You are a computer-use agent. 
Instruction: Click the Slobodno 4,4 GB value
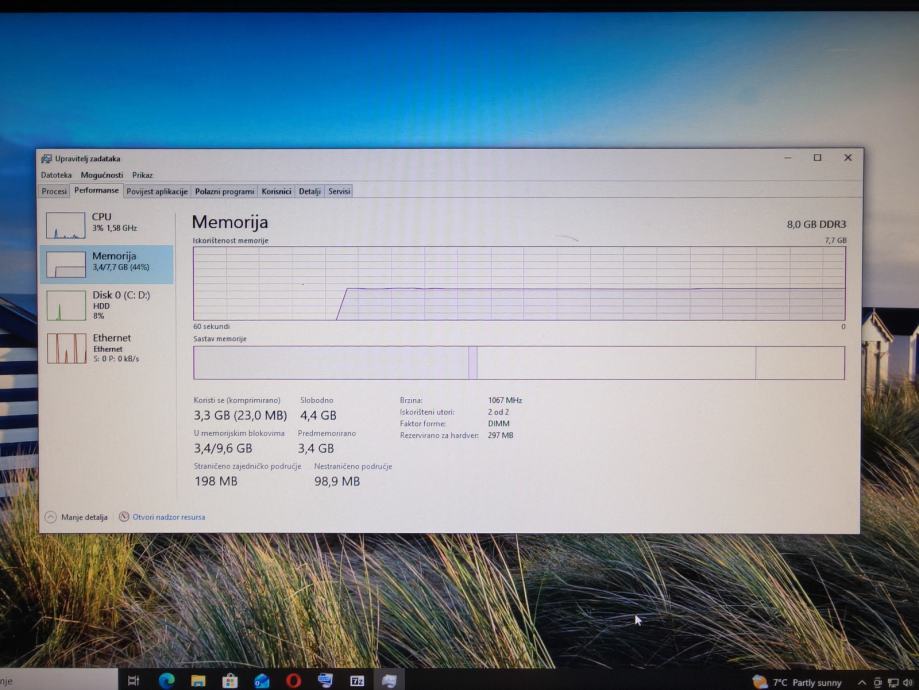318,416
